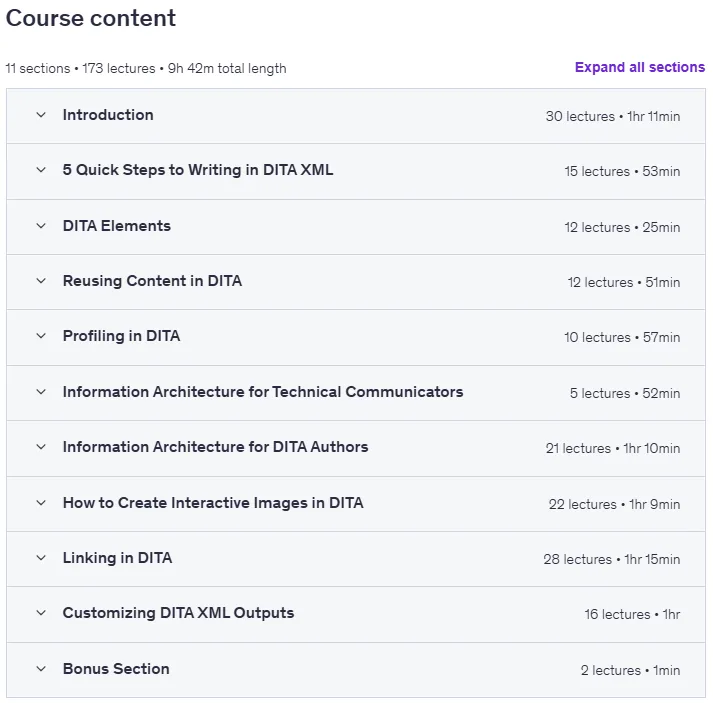The height and width of the screenshot is (703, 713).
Task: Expand Reusing Content in DITA chevron
Action: (41, 281)
